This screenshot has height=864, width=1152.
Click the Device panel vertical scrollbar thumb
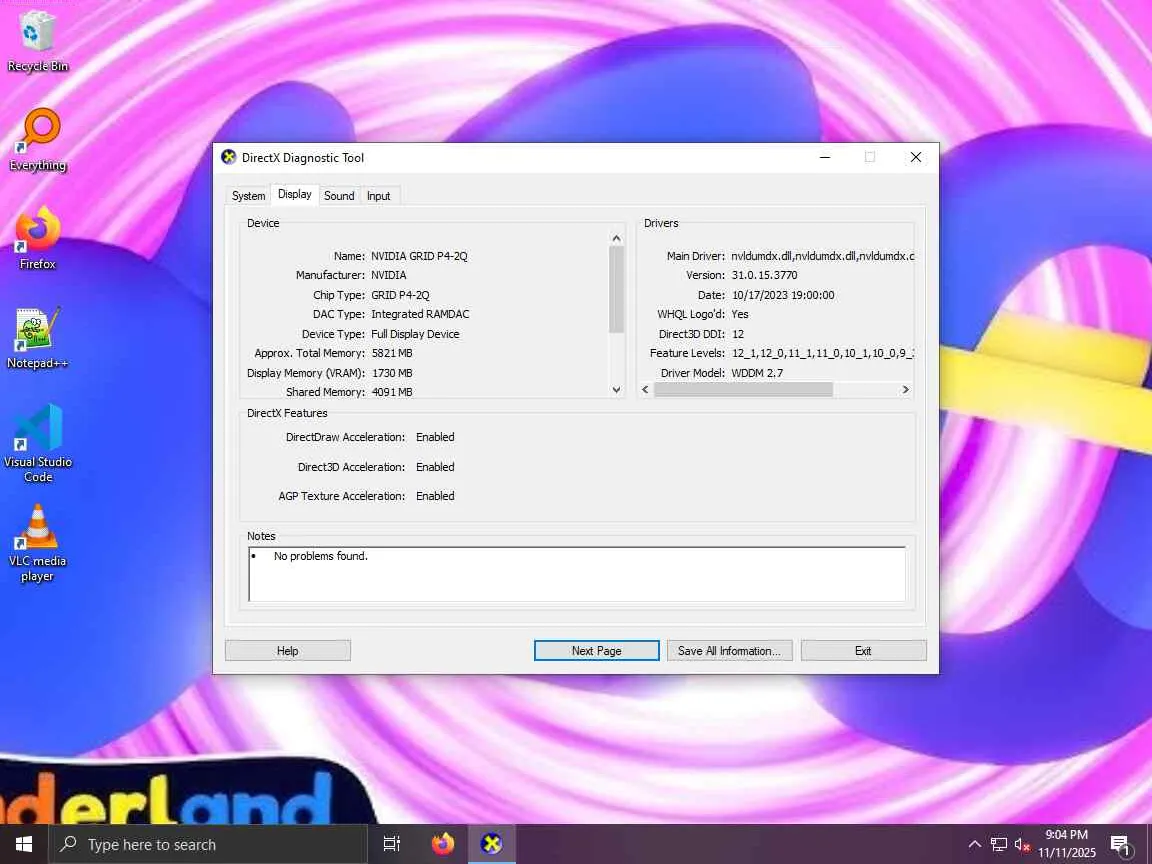616,289
